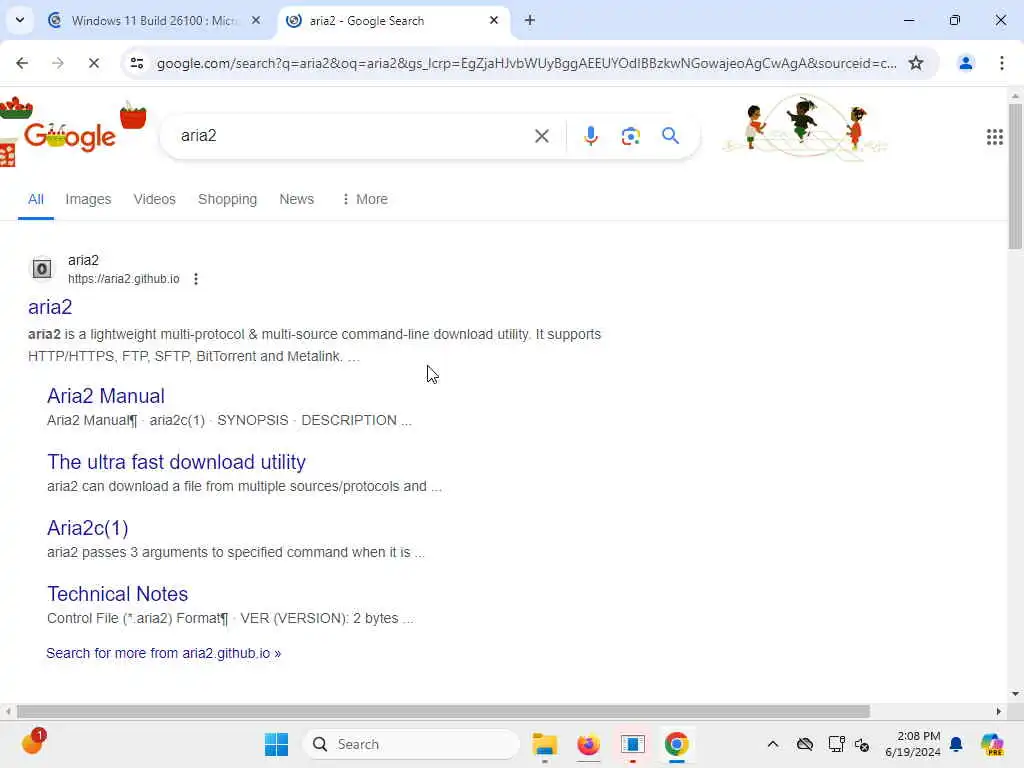Click the taskbar Search box
Screen dimensions: 1024x768
click(x=411, y=744)
